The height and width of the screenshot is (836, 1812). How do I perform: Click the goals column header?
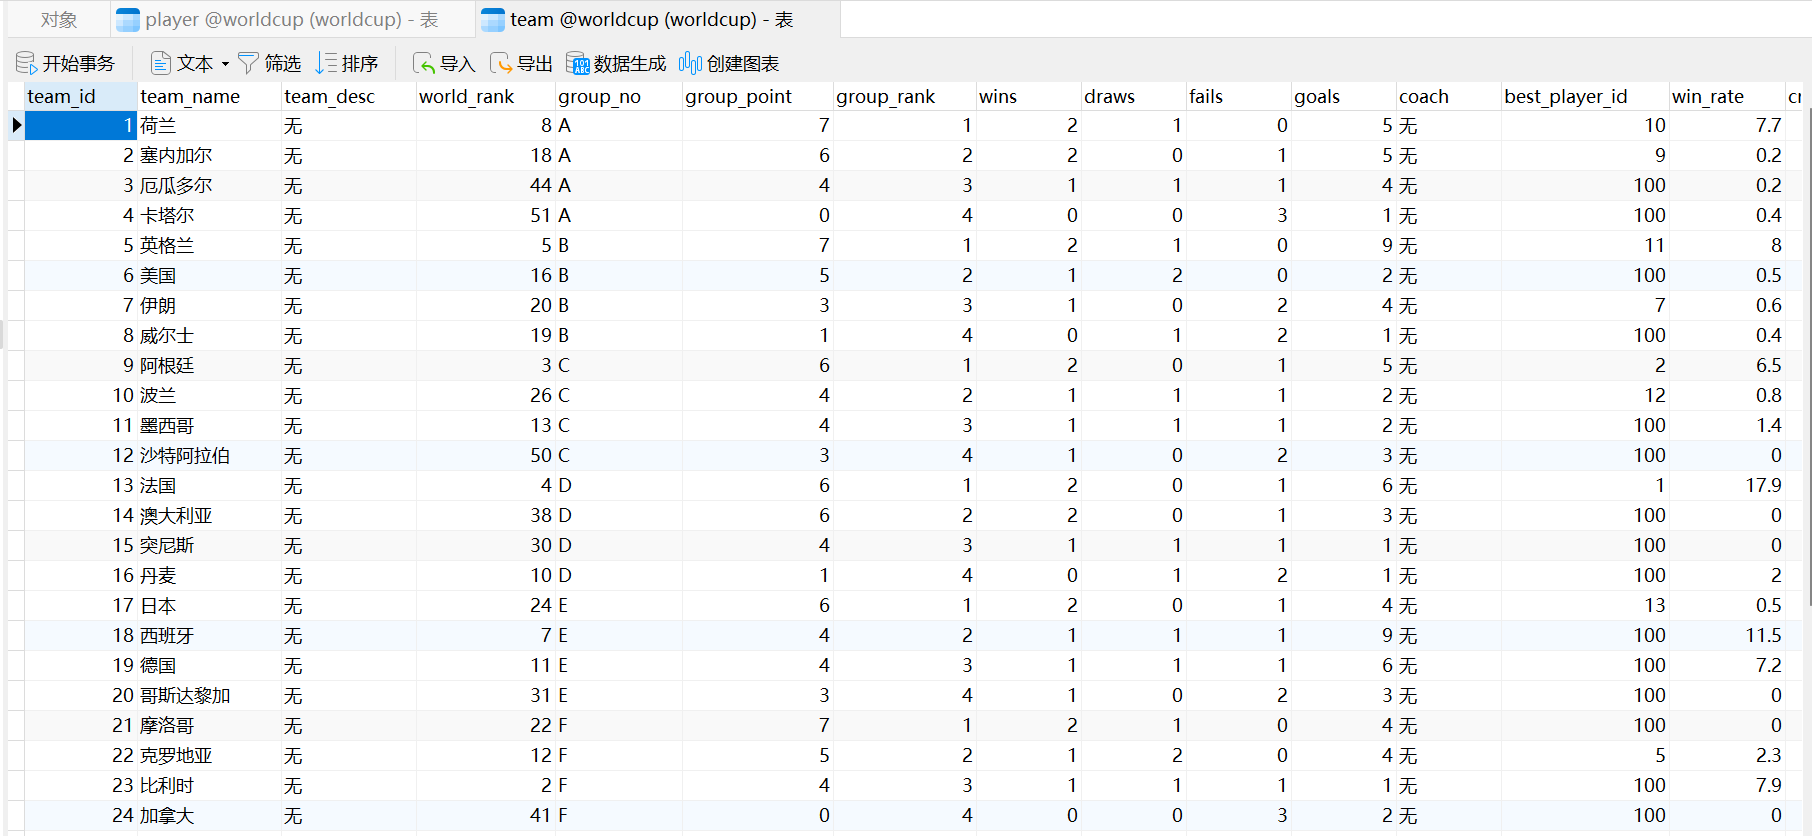(1343, 96)
